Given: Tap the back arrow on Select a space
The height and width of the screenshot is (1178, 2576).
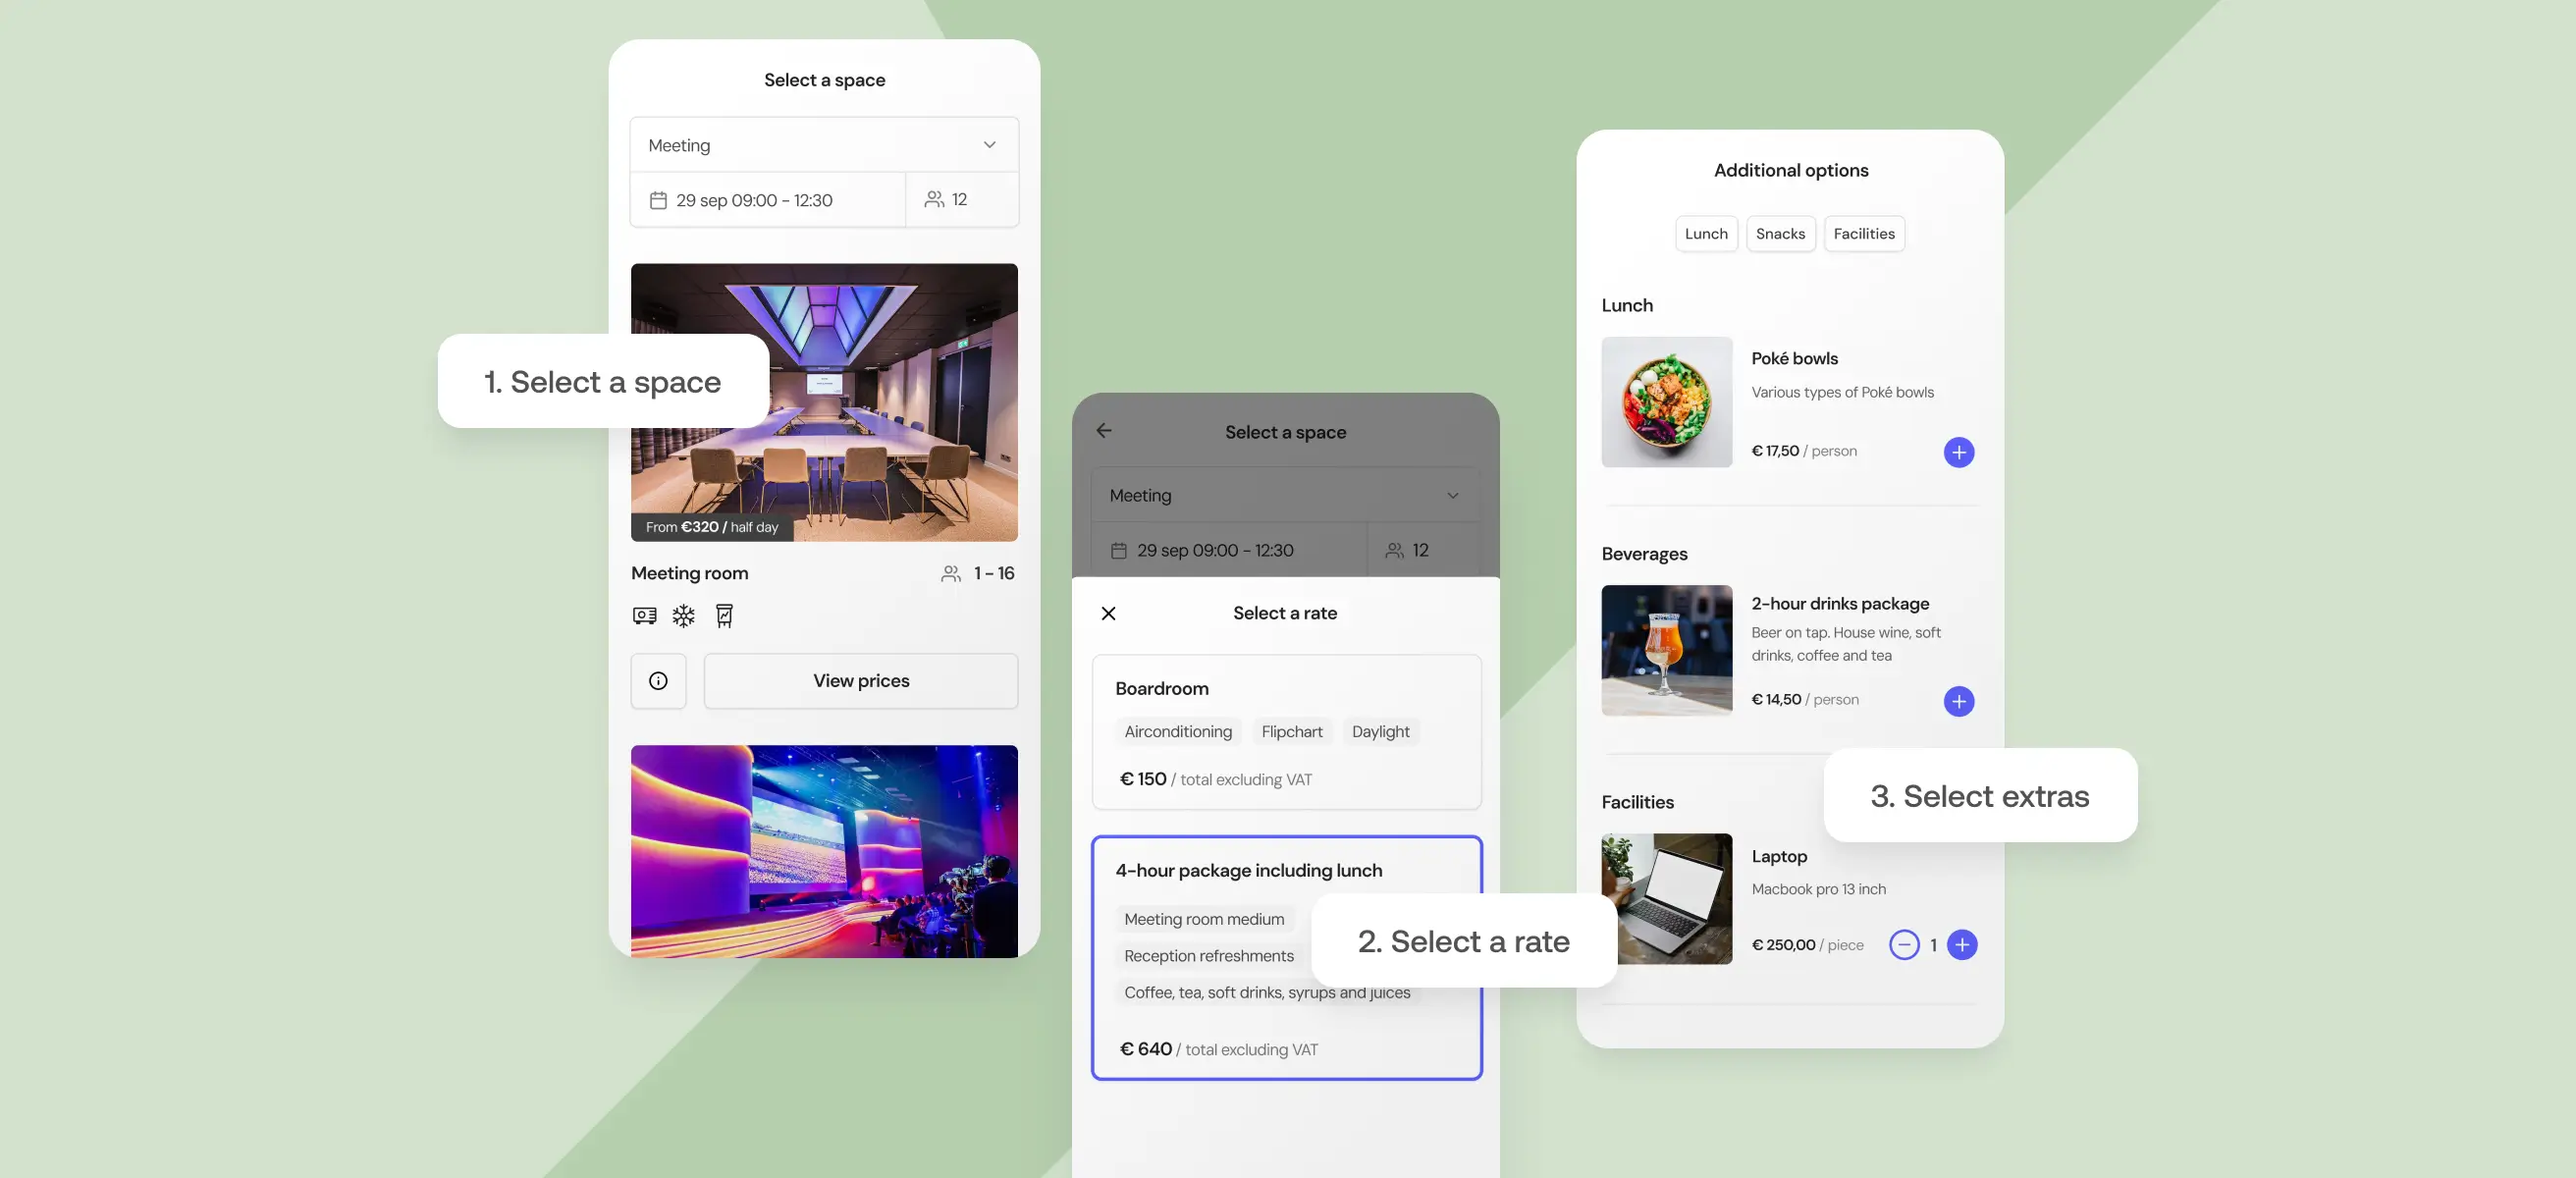Looking at the screenshot, I should (1103, 430).
